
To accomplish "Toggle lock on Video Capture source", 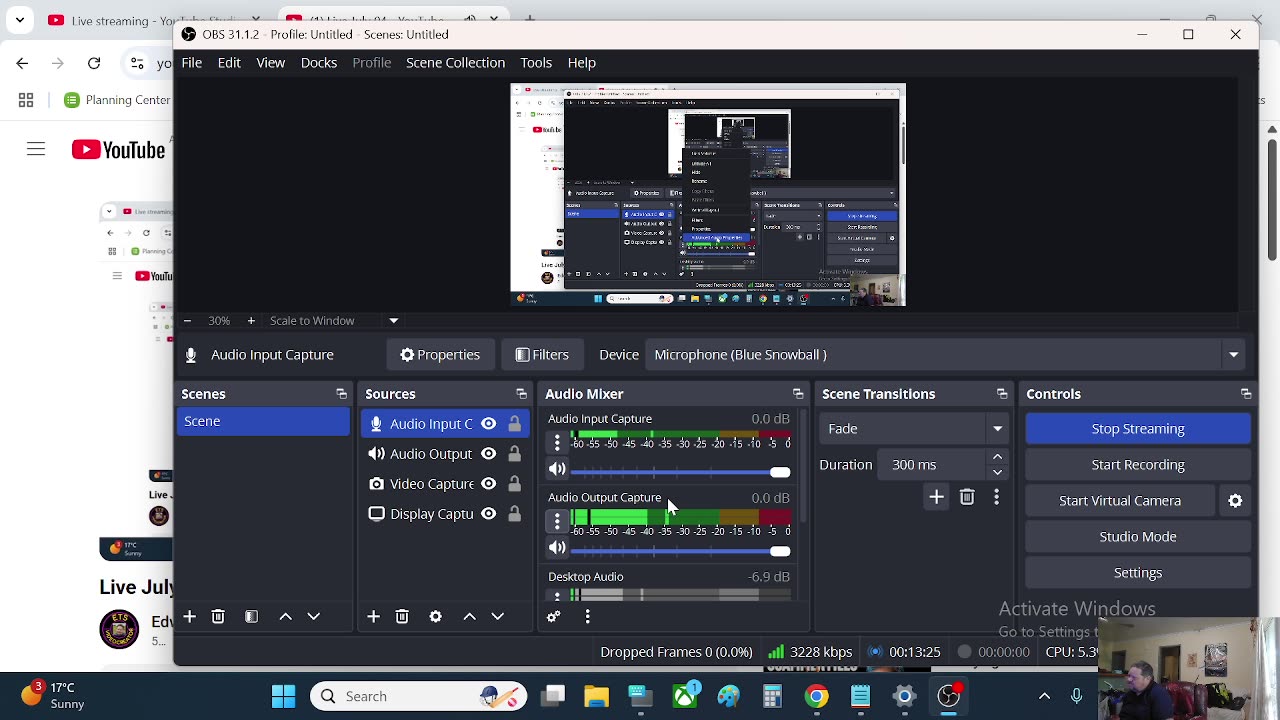I will [x=514, y=484].
